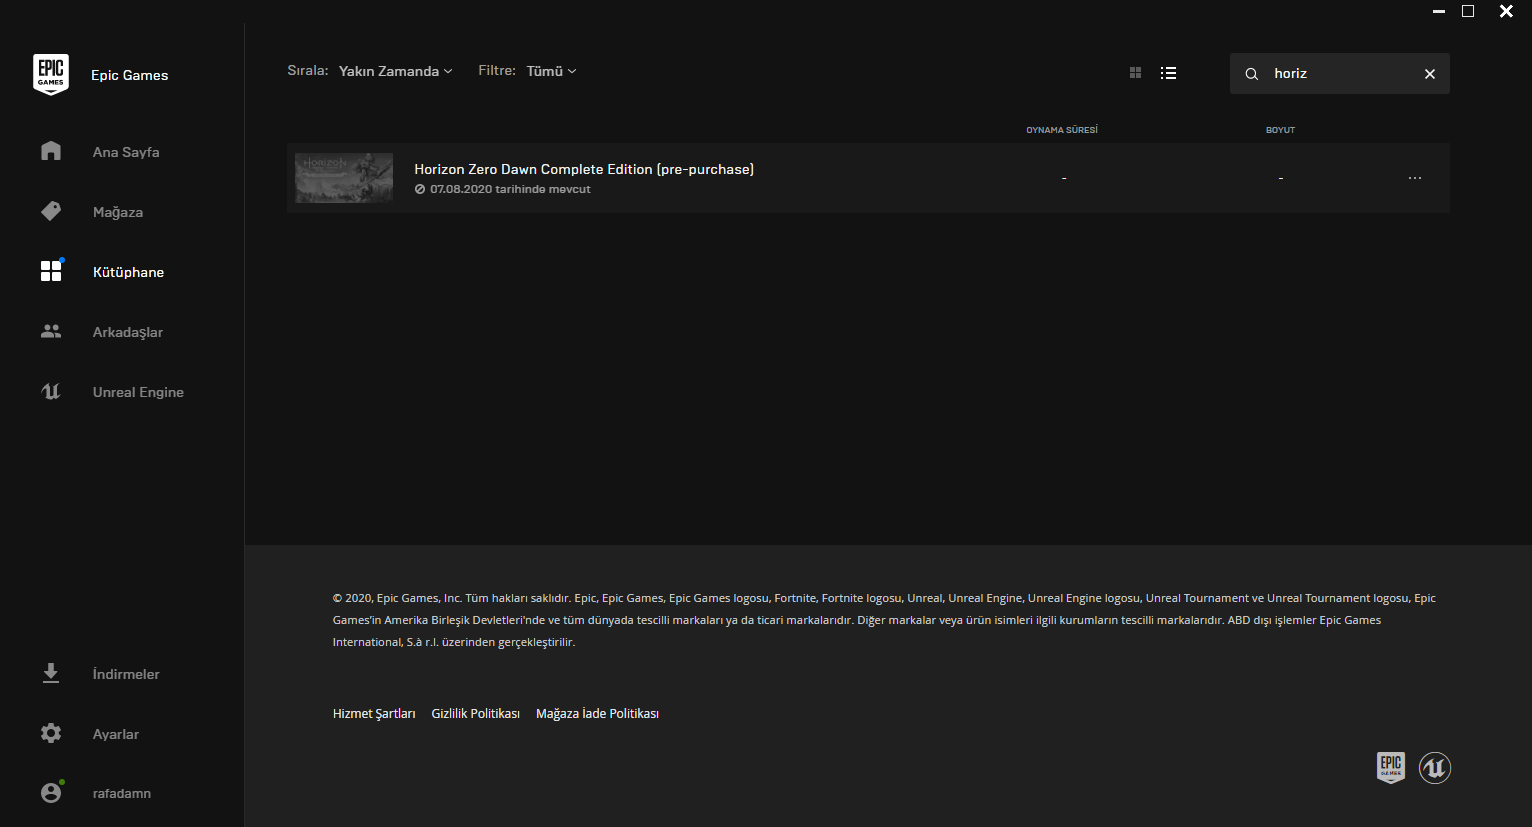Viewport: 1532px width, 827px height.
Task: Select Horizon Zero Dawn Complete Edition title
Action: point(584,169)
